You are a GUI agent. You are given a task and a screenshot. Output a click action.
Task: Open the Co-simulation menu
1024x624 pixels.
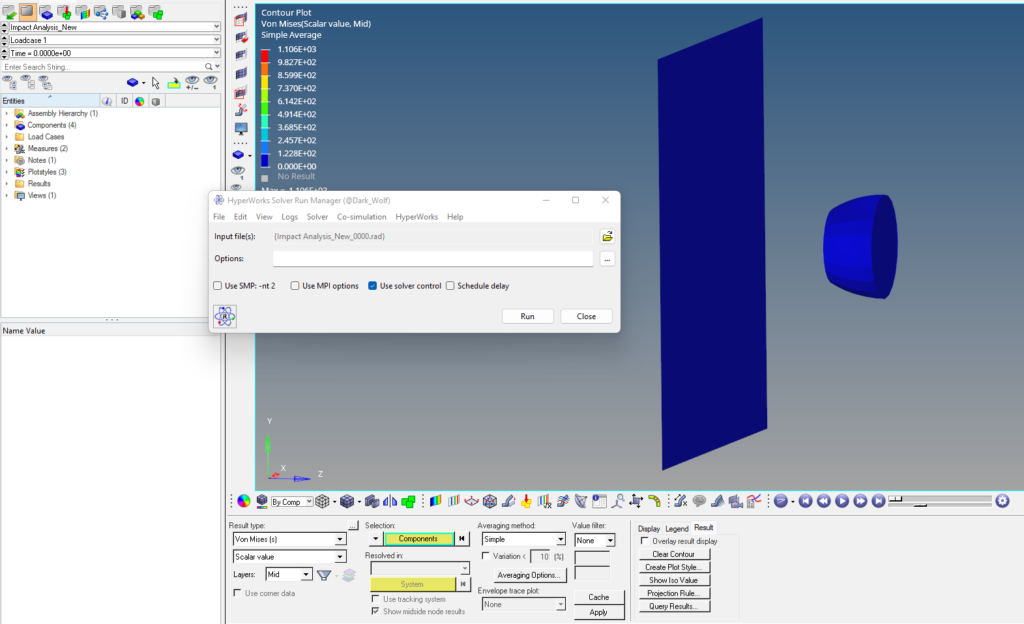tap(361, 217)
